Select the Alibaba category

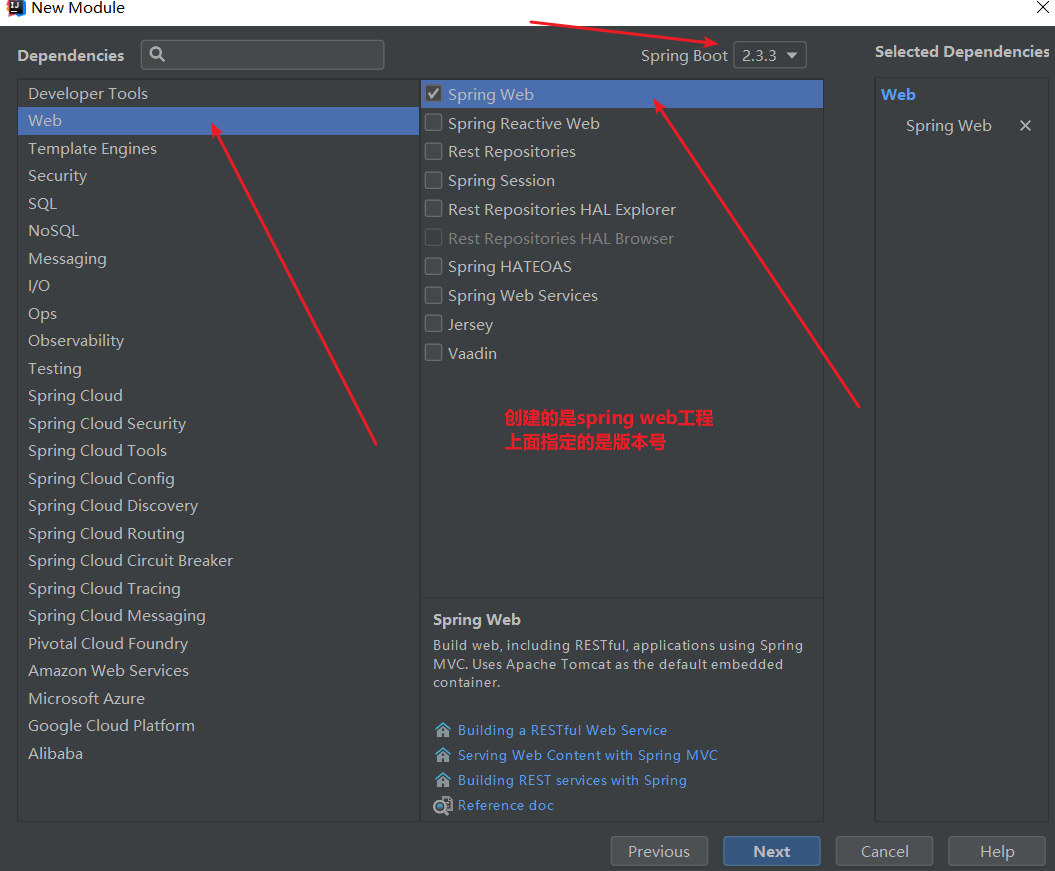[219, 753]
